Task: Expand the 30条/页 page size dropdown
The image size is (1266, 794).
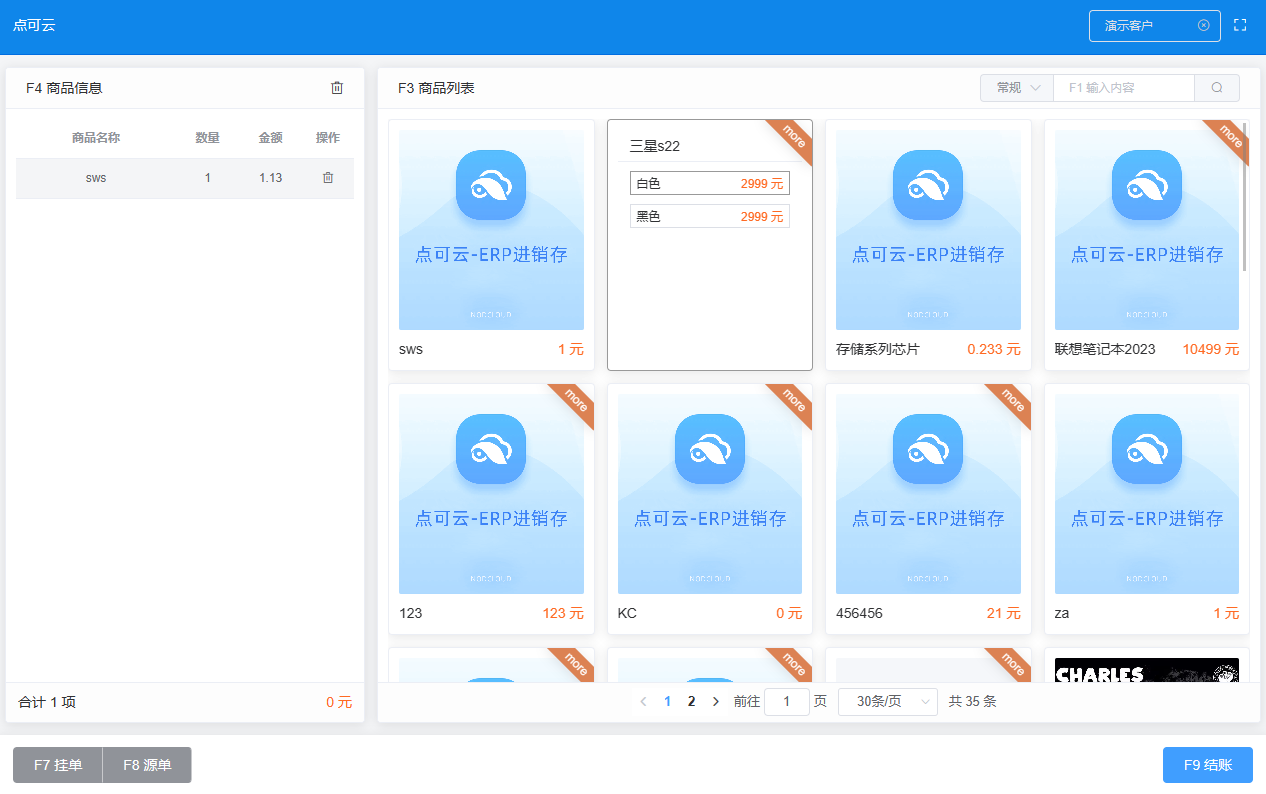Action: pos(887,702)
